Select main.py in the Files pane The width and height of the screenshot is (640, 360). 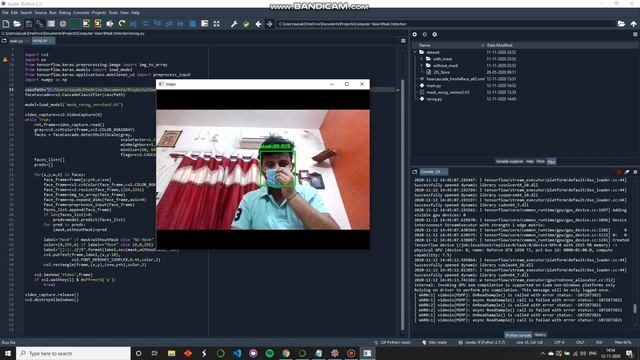click(433, 86)
